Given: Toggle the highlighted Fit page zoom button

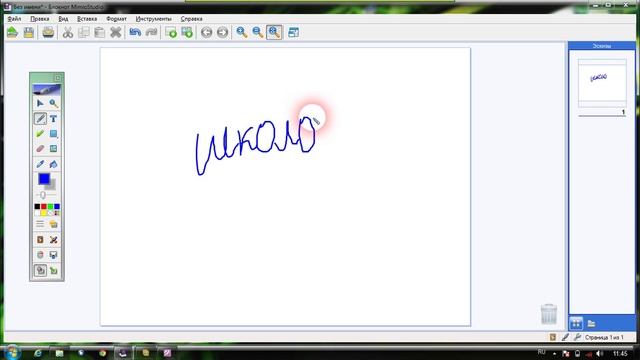Looking at the screenshot, I should [x=274, y=32].
